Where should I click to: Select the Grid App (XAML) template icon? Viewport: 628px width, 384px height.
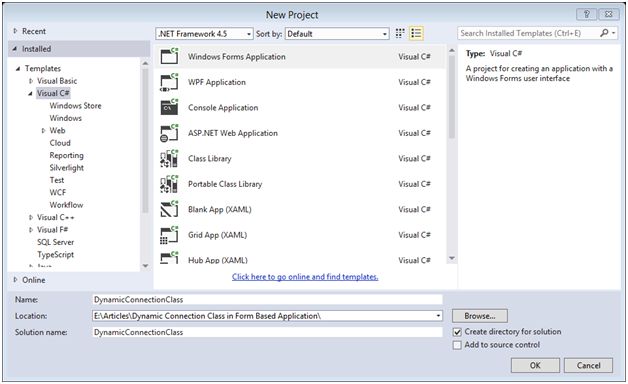[169, 235]
